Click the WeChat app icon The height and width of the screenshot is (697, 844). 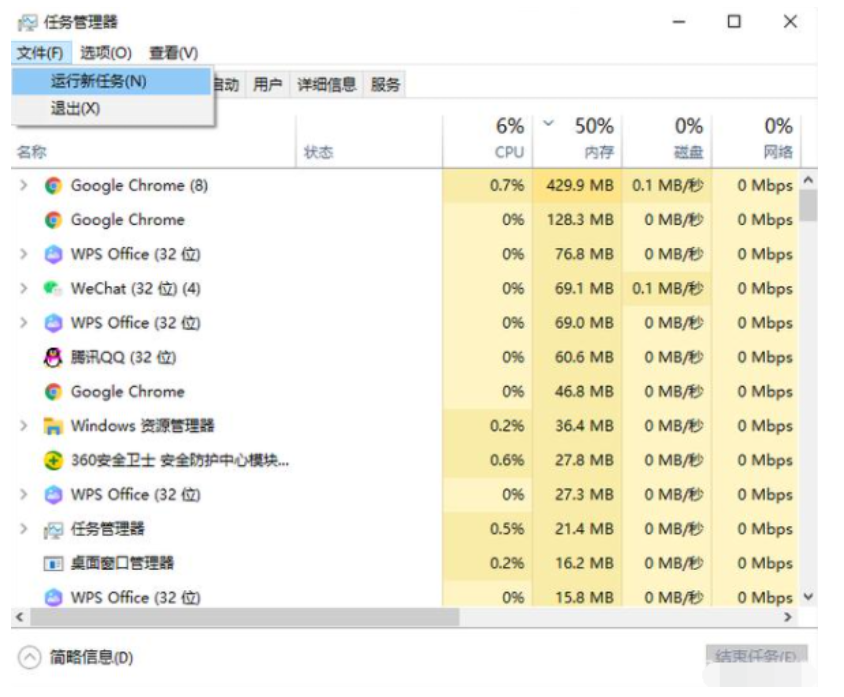[53, 288]
